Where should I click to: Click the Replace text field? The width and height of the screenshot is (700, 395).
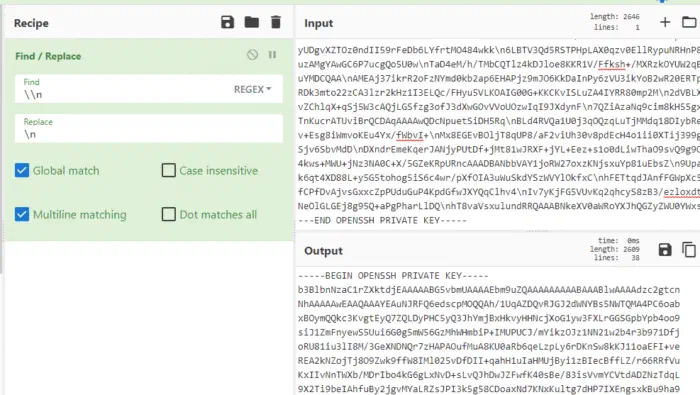149,129
